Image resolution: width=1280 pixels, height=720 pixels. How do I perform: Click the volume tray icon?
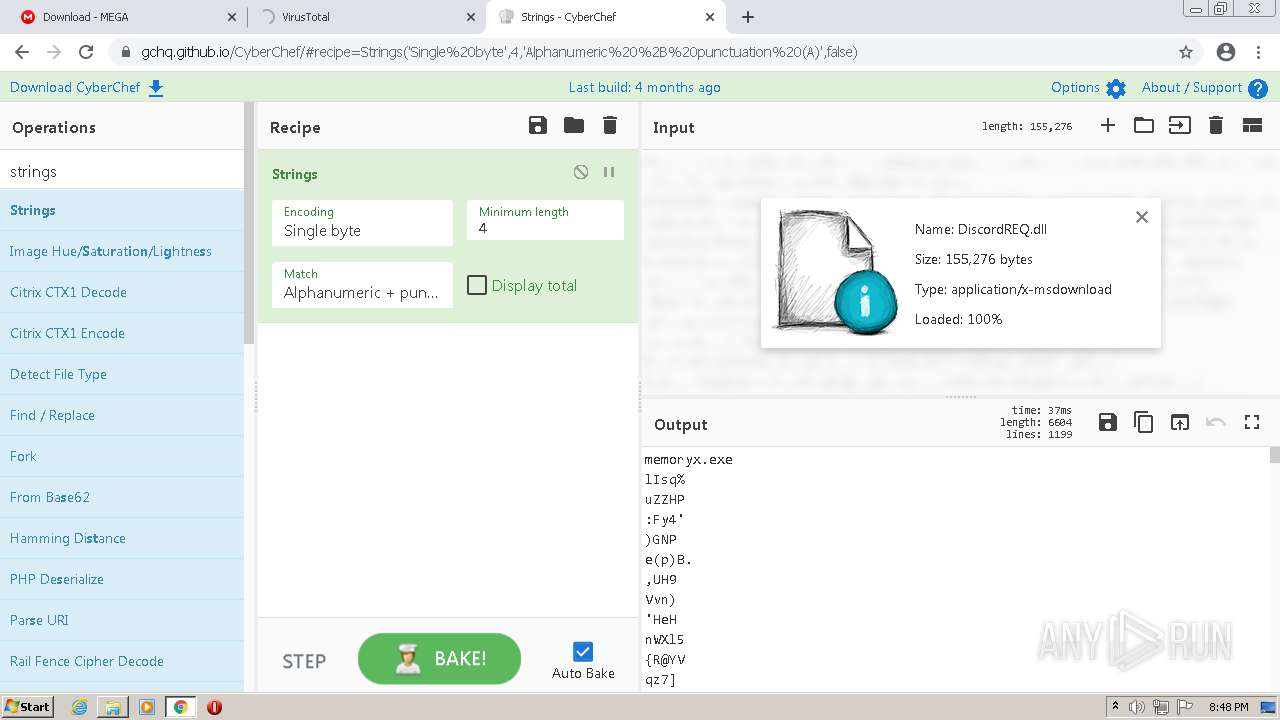(x=1136, y=707)
